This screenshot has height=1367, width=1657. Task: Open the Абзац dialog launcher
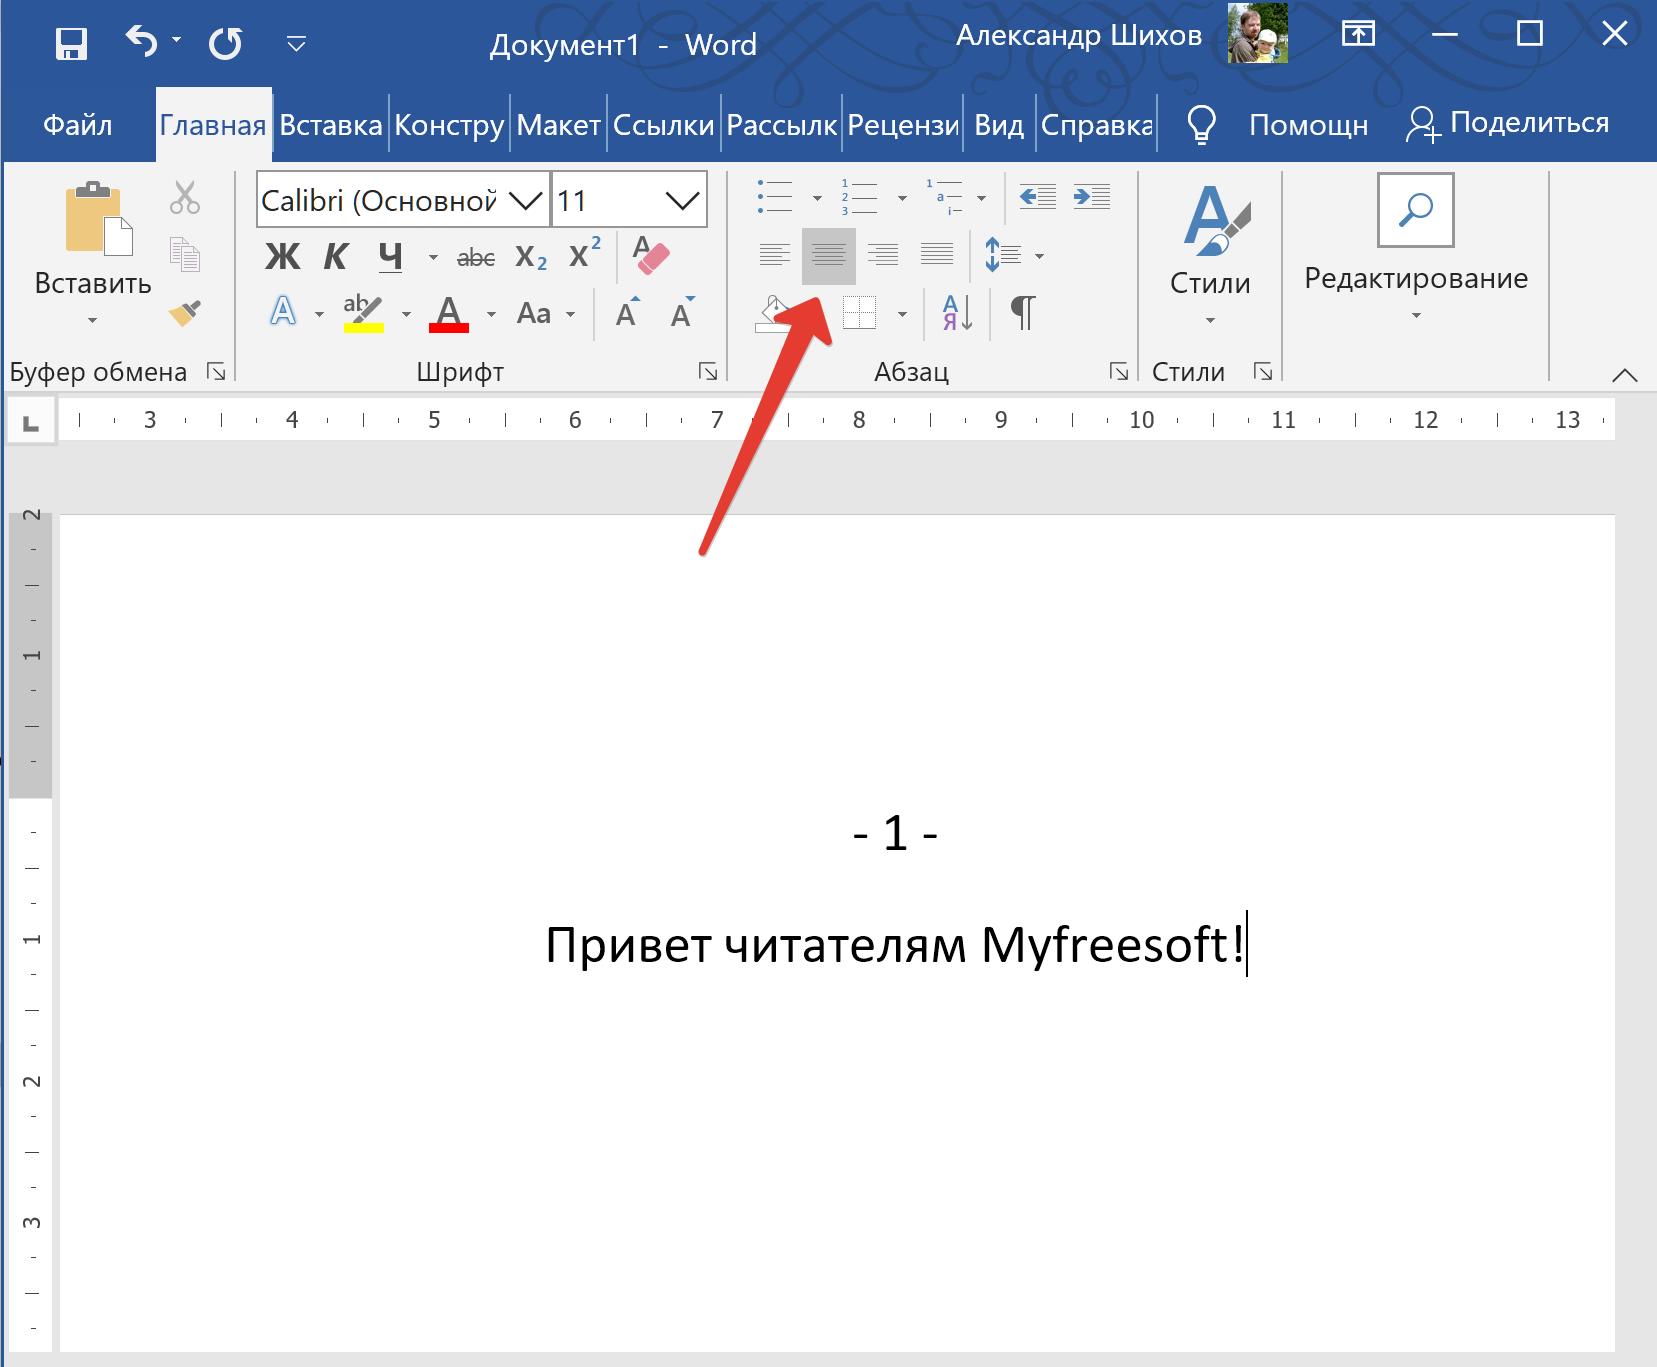click(1118, 372)
